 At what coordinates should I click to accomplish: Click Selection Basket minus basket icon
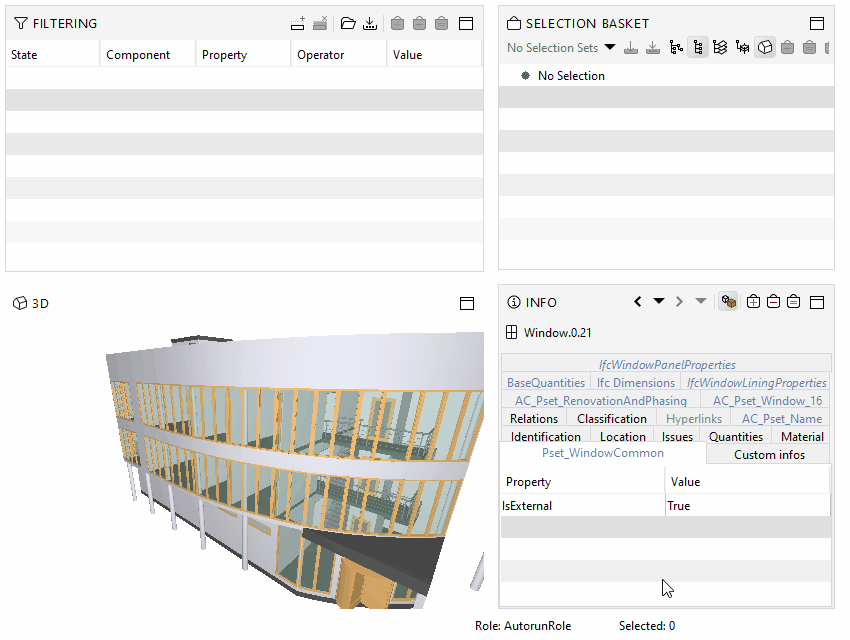click(787, 48)
